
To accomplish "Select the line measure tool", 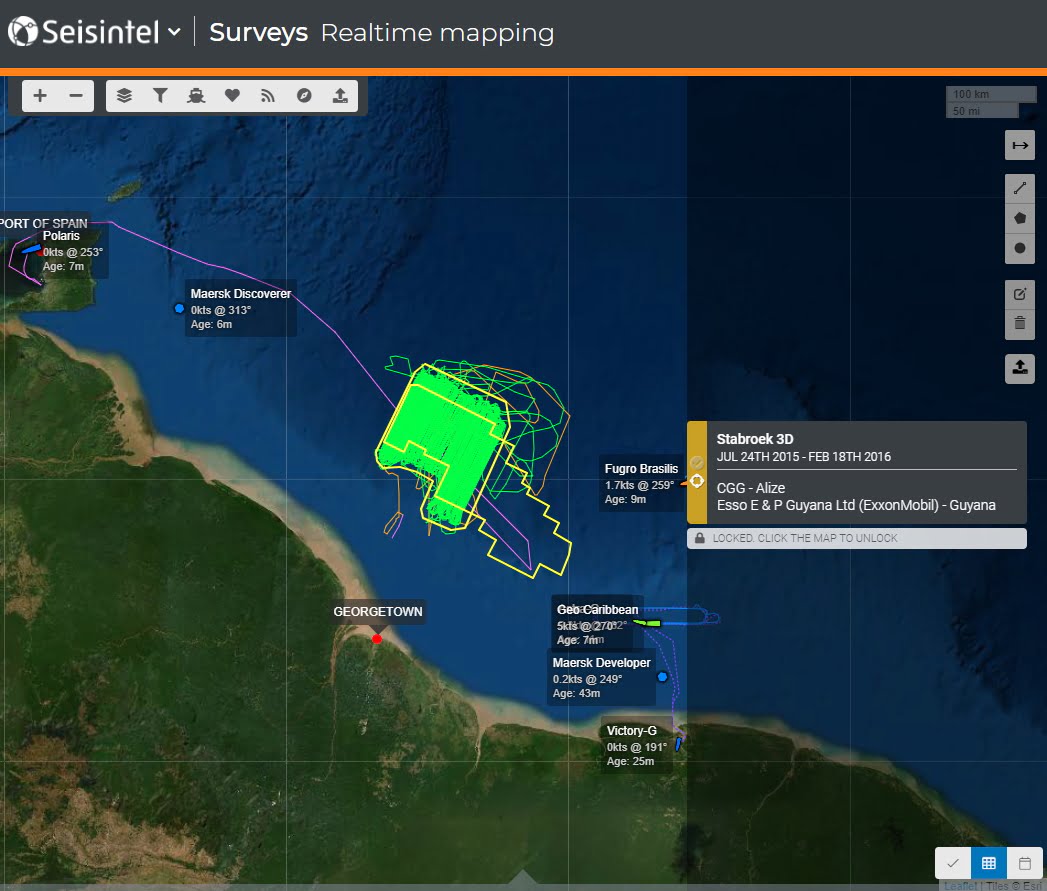I will point(1020,188).
